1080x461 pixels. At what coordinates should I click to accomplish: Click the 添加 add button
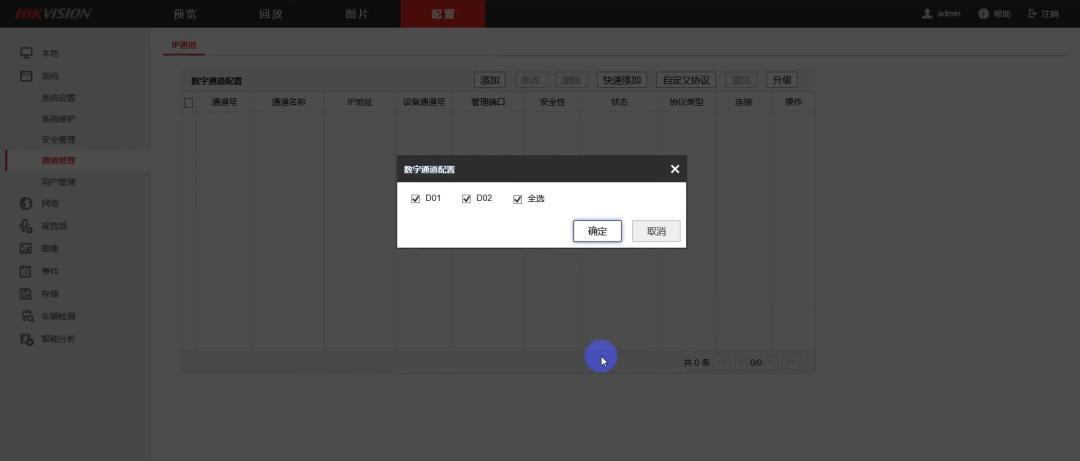(x=490, y=80)
